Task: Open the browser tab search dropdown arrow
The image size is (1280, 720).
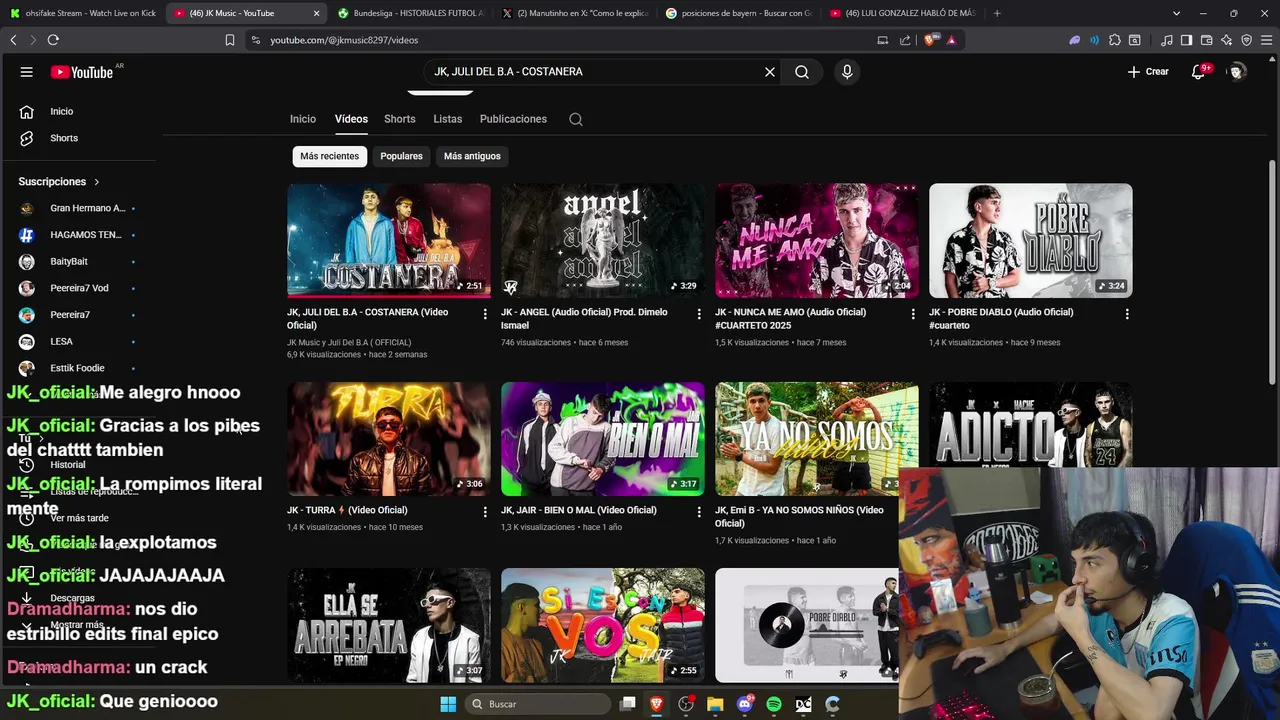Action: coord(1176,13)
